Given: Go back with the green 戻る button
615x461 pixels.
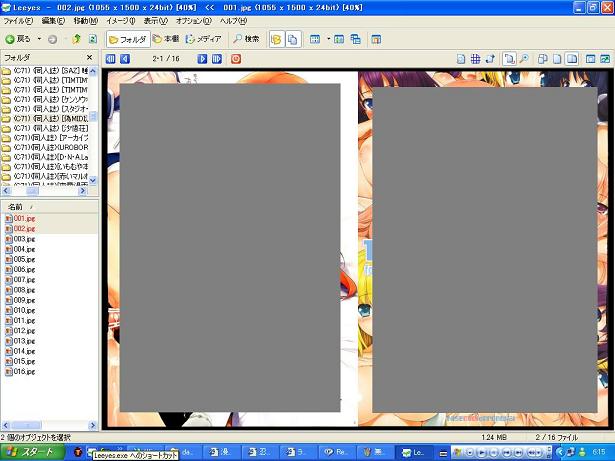Looking at the screenshot, I should coord(18,39).
